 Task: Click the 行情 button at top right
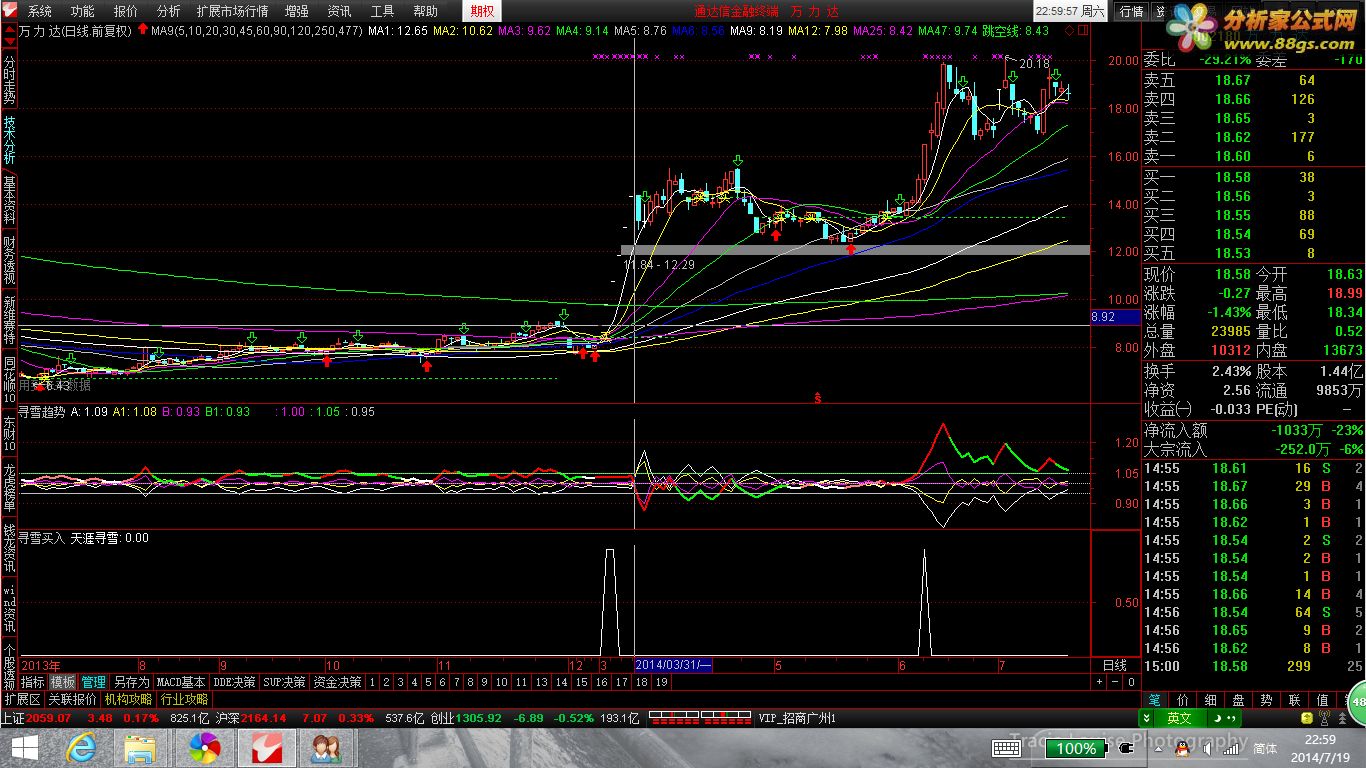[1131, 11]
